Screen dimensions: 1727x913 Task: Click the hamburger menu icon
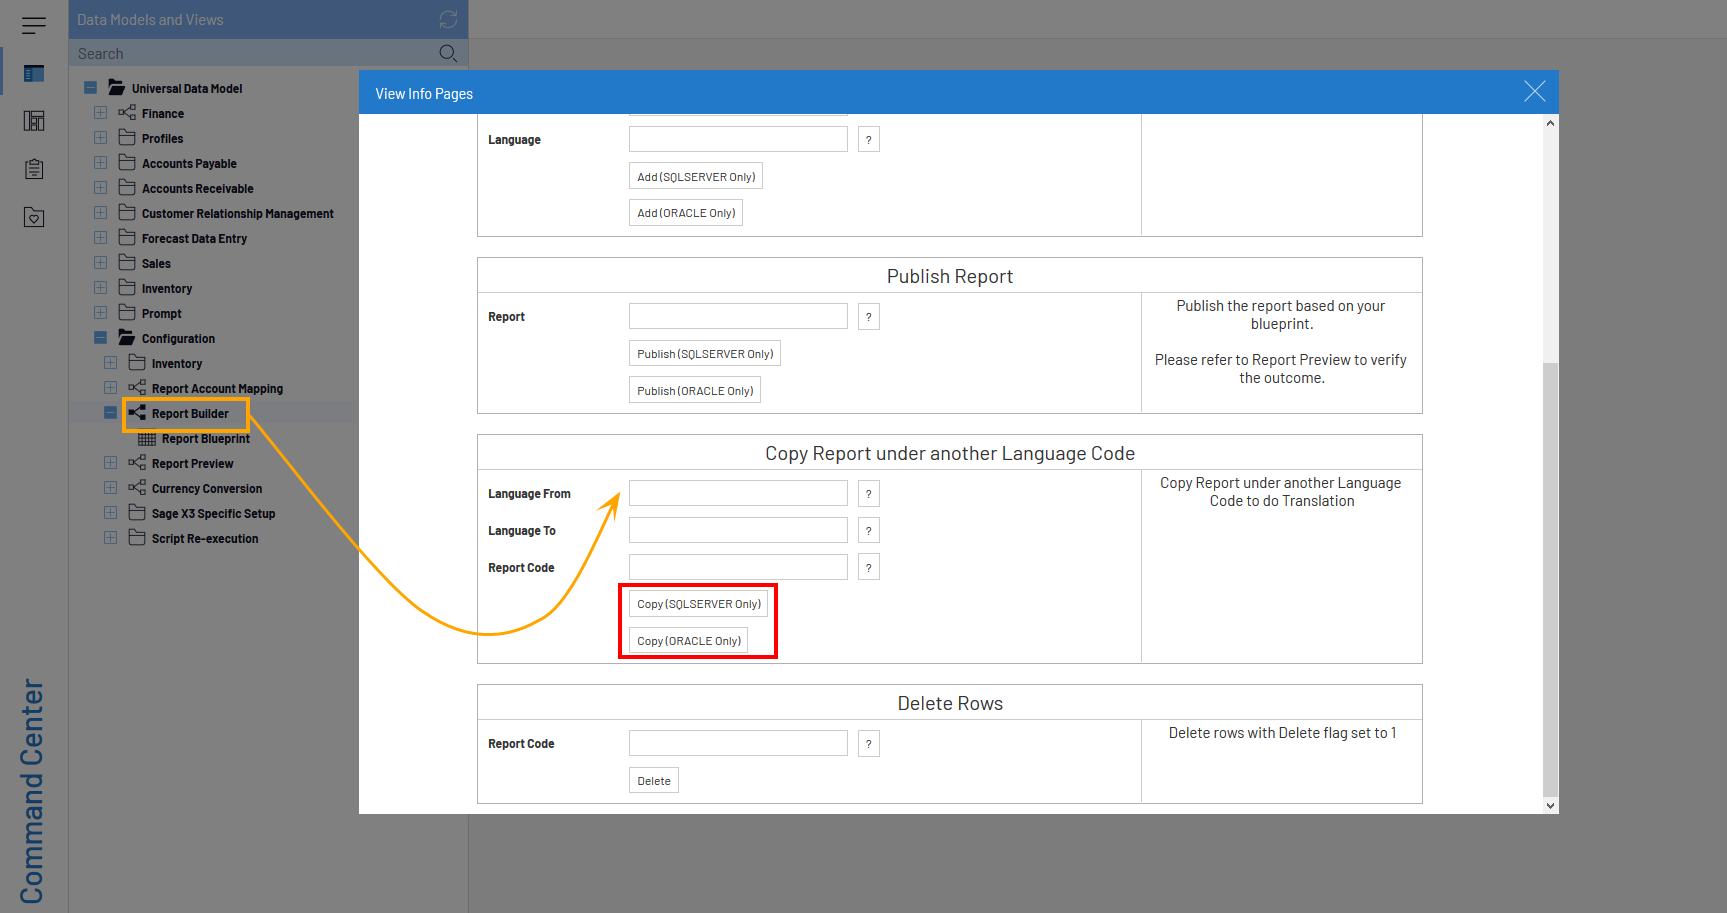(34, 25)
